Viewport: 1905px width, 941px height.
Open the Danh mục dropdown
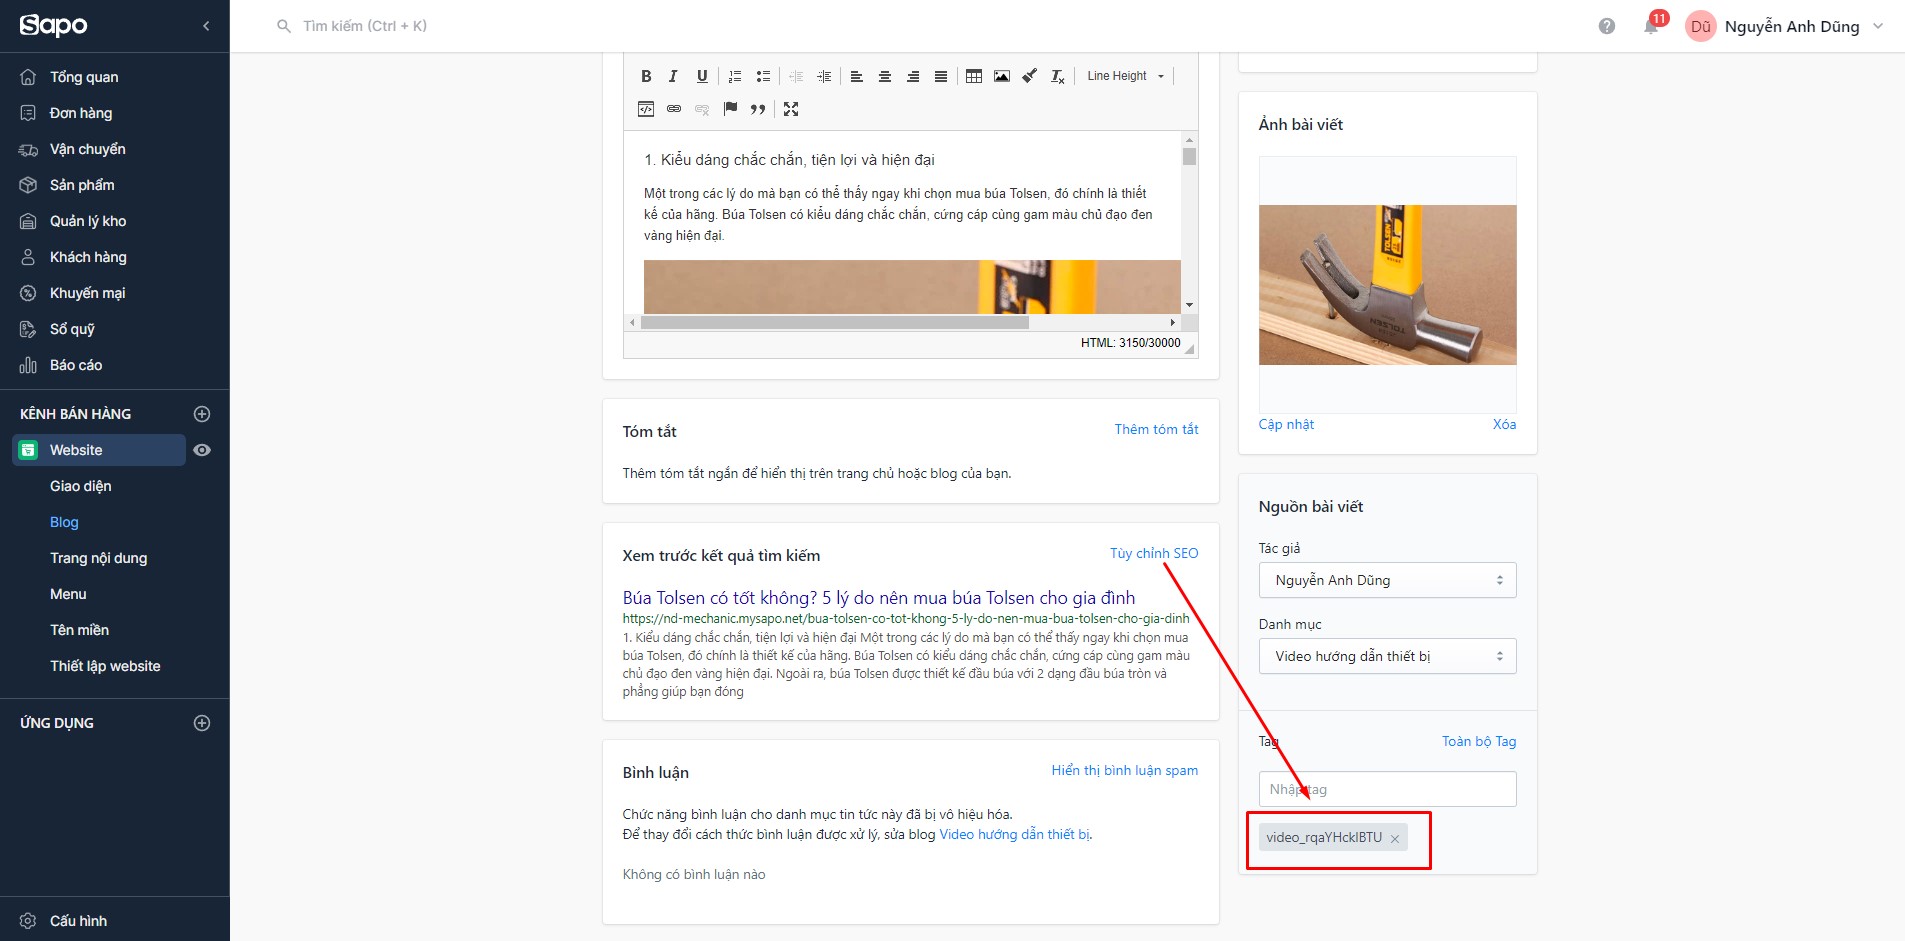click(x=1388, y=656)
